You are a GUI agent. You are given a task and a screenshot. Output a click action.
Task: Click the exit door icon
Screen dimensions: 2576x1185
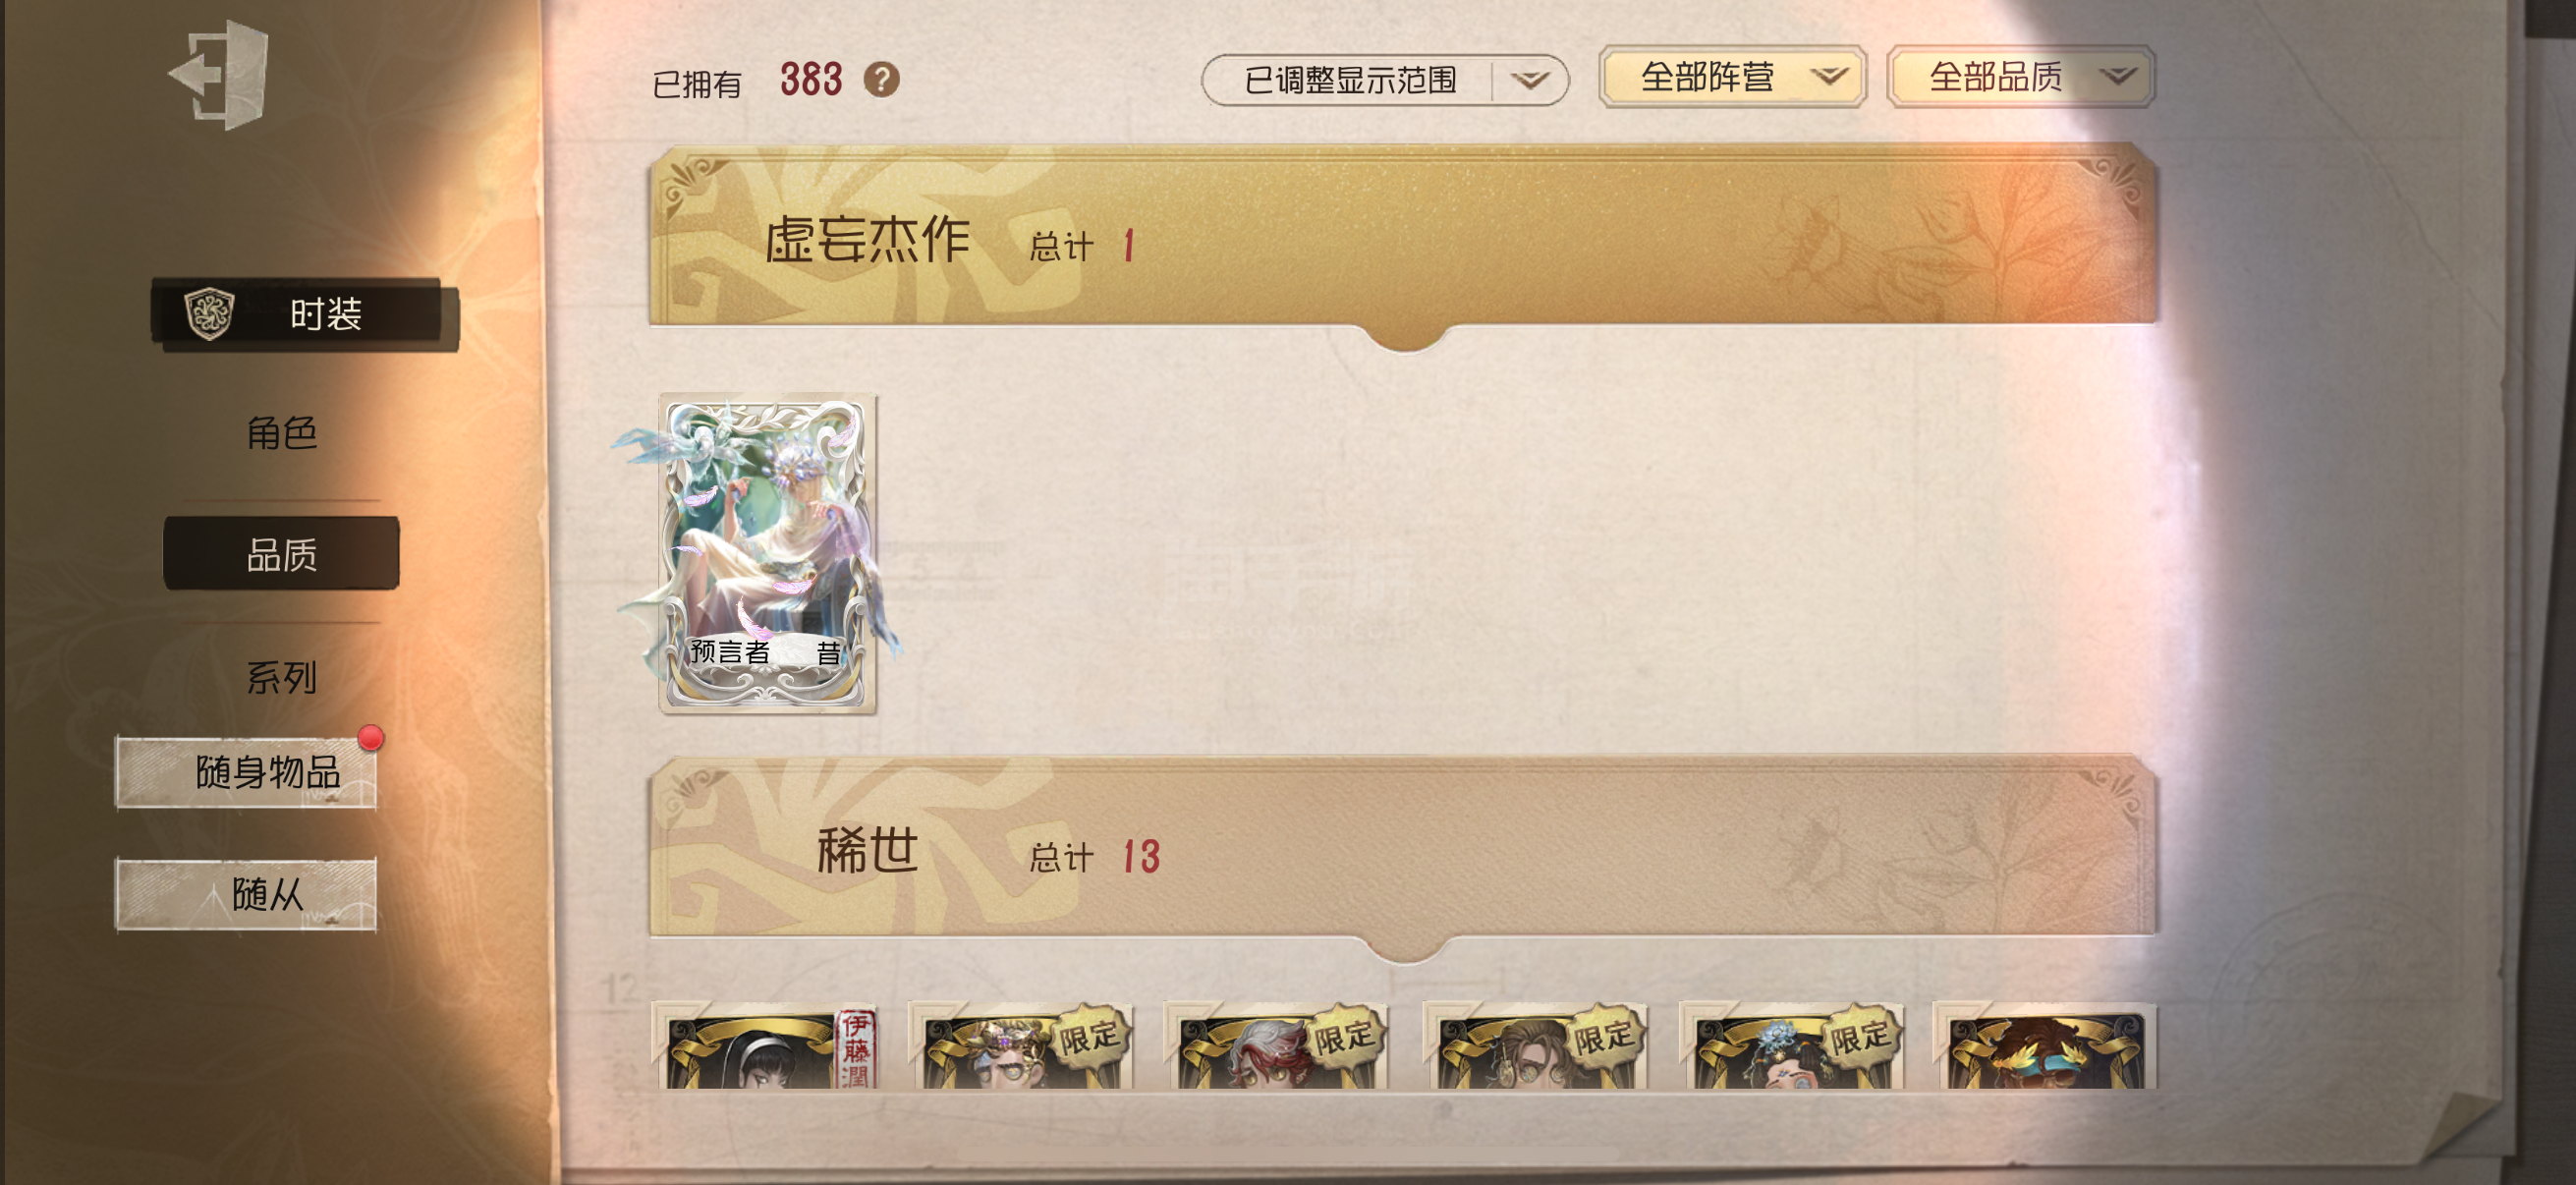tap(219, 74)
